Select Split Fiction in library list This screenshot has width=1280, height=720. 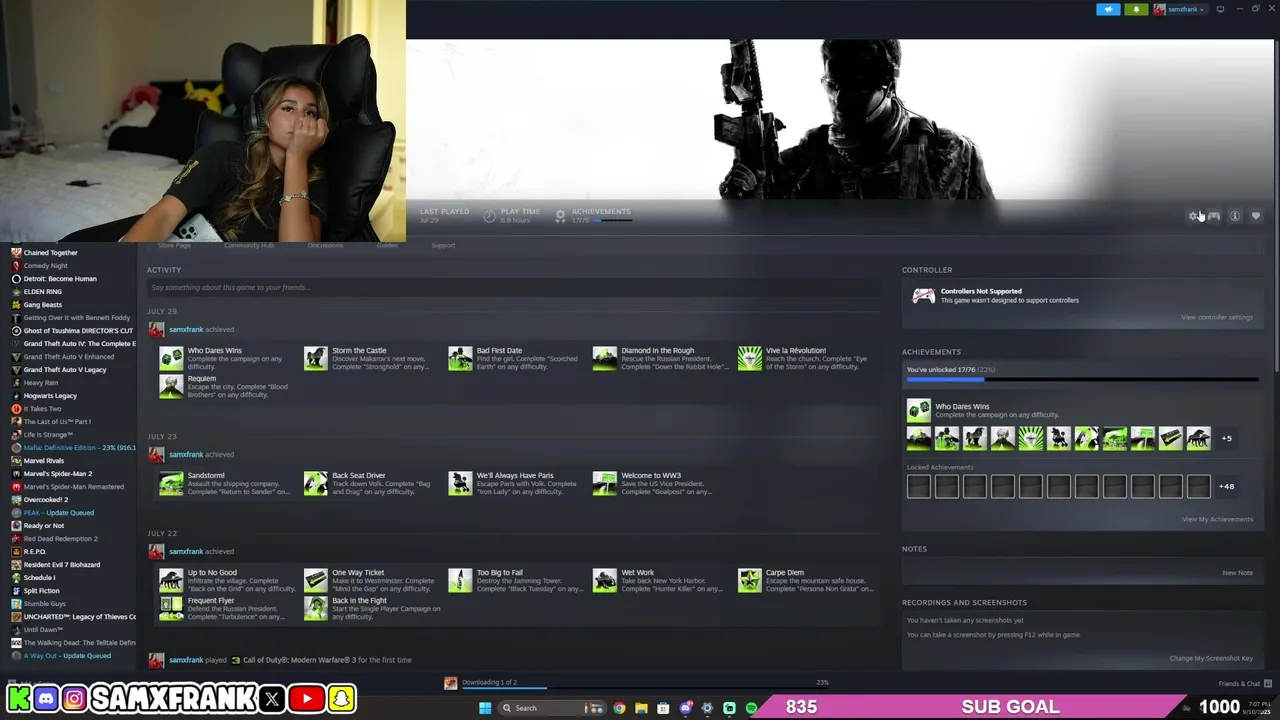click(x=45, y=591)
